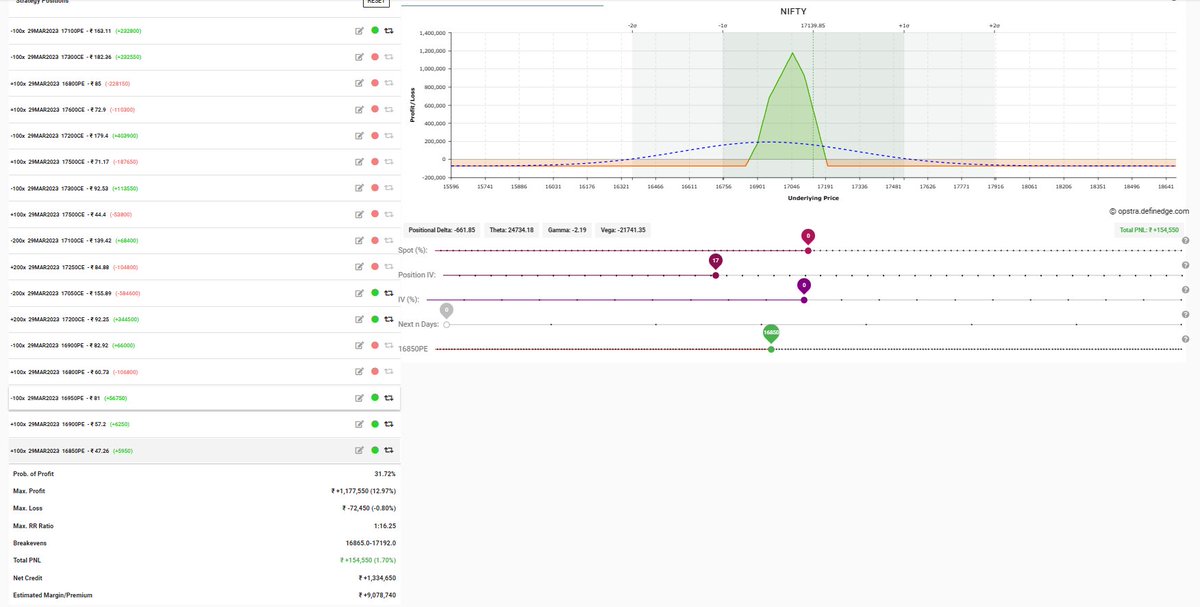1200x607 pixels.
Task: Click the Prob. of Profit 31.72% value
Action: click(384, 473)
